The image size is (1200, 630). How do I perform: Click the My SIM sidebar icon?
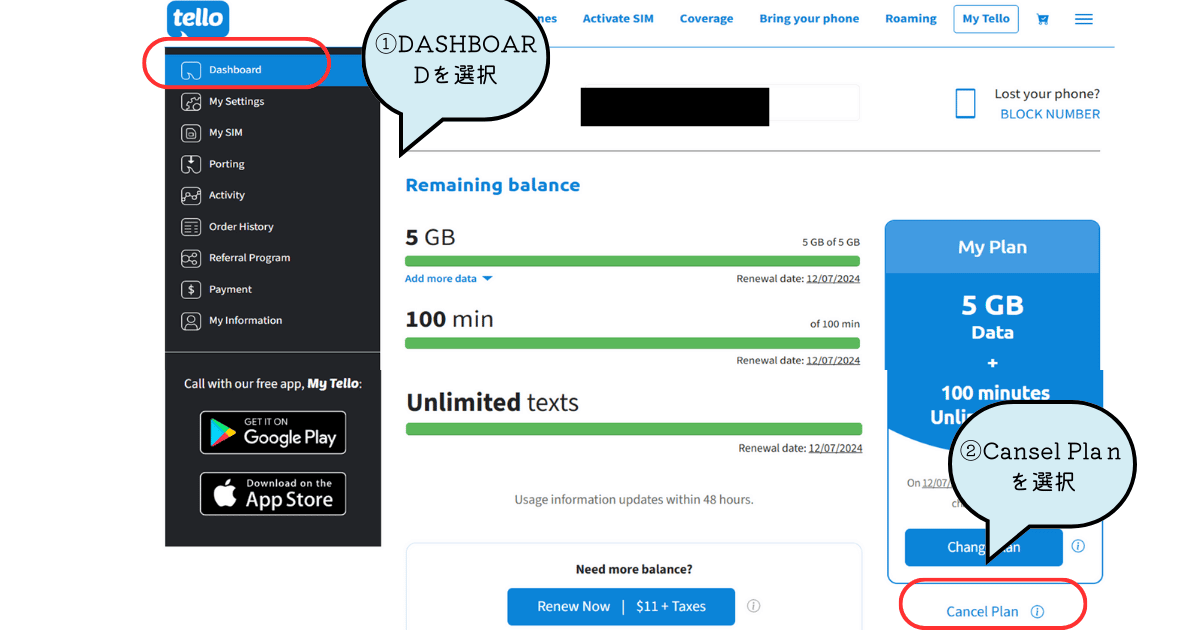[x=191, y=133]
